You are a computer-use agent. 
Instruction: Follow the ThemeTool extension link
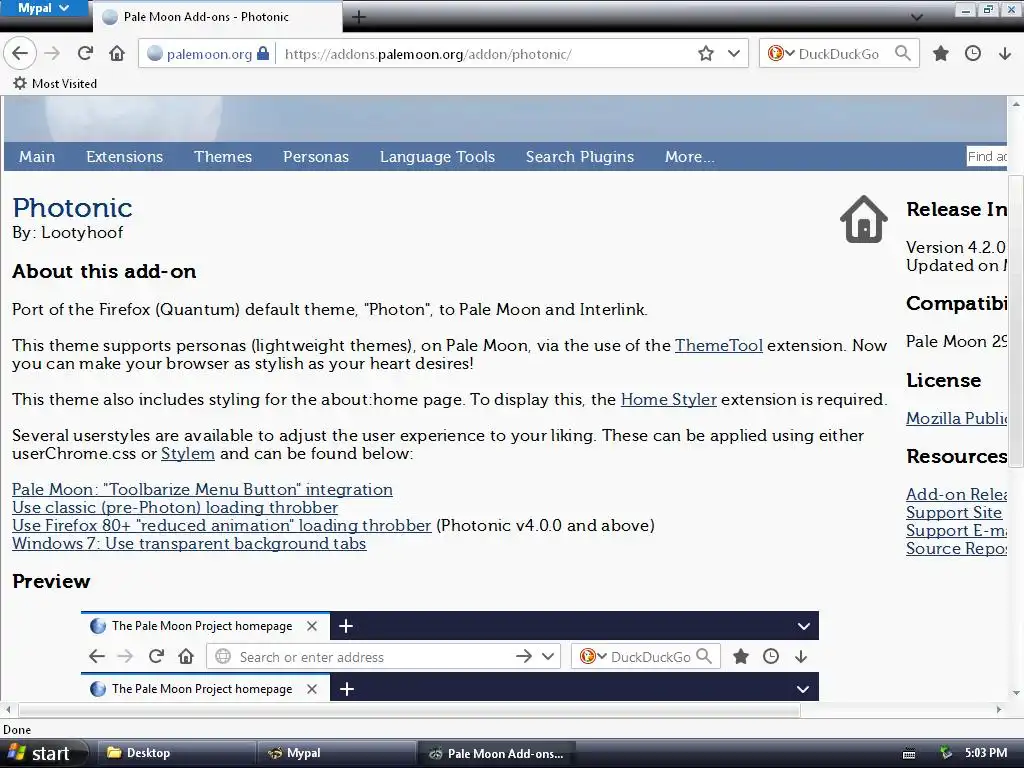coord(718,345)
